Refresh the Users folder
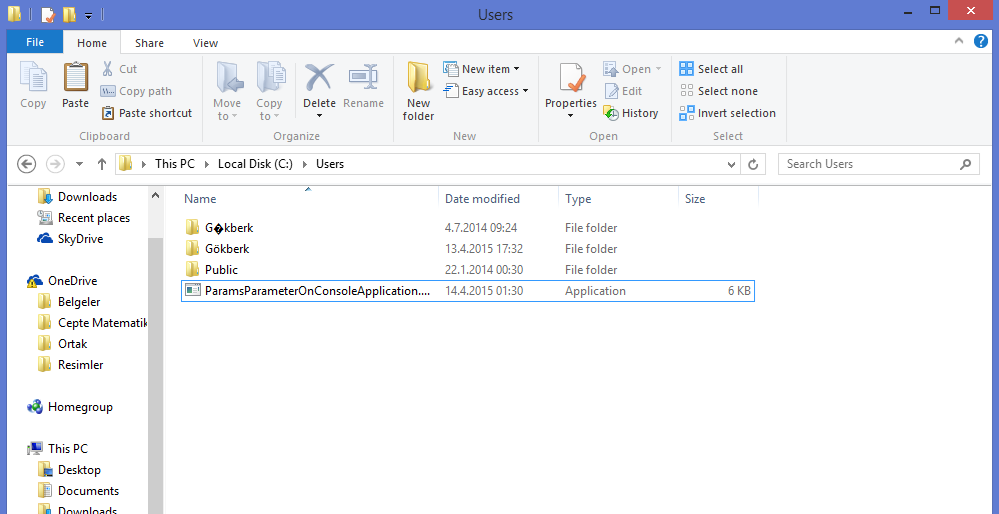 (x=752, y=164)
